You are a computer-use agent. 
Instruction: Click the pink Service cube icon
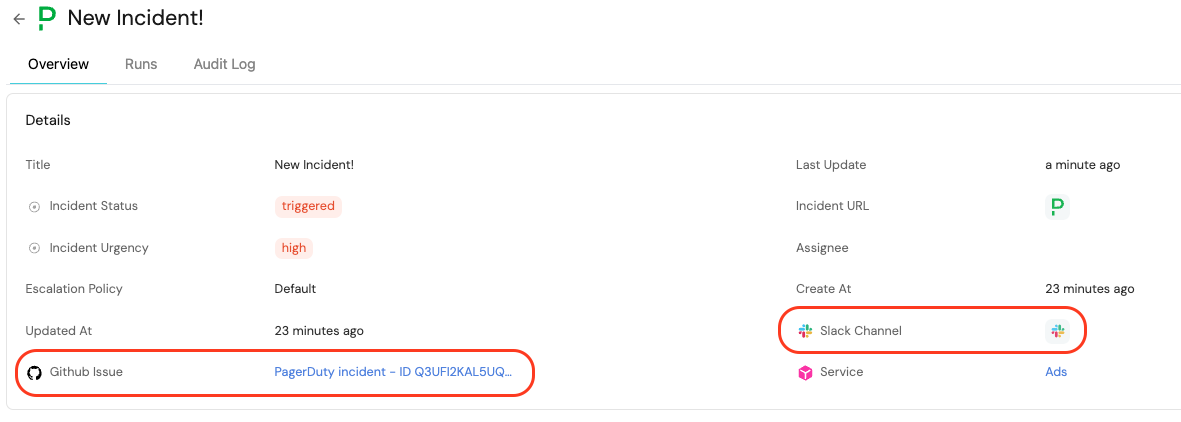(x=805, y=372)
